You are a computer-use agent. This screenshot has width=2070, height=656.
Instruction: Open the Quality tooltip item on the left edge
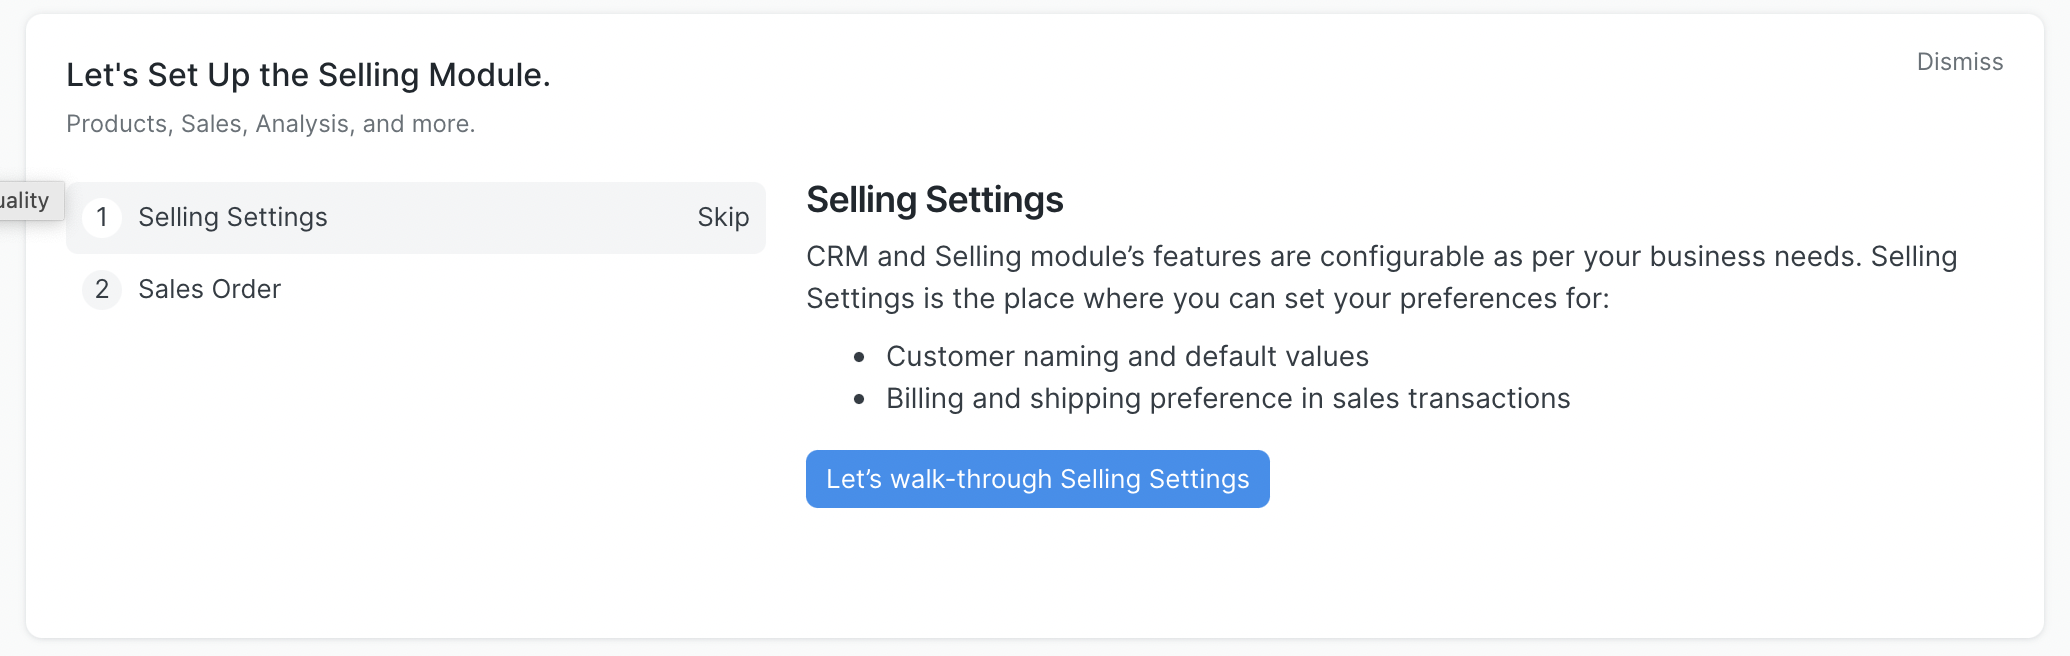[x=25, y=200]
